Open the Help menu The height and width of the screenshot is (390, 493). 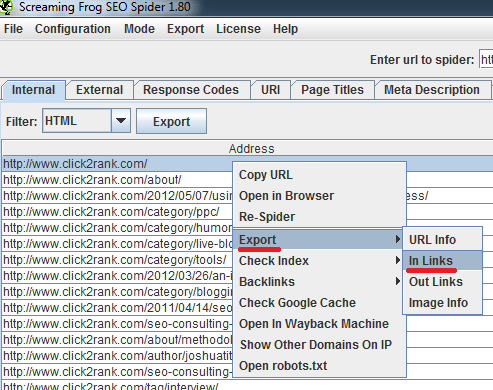pos(285,29)
